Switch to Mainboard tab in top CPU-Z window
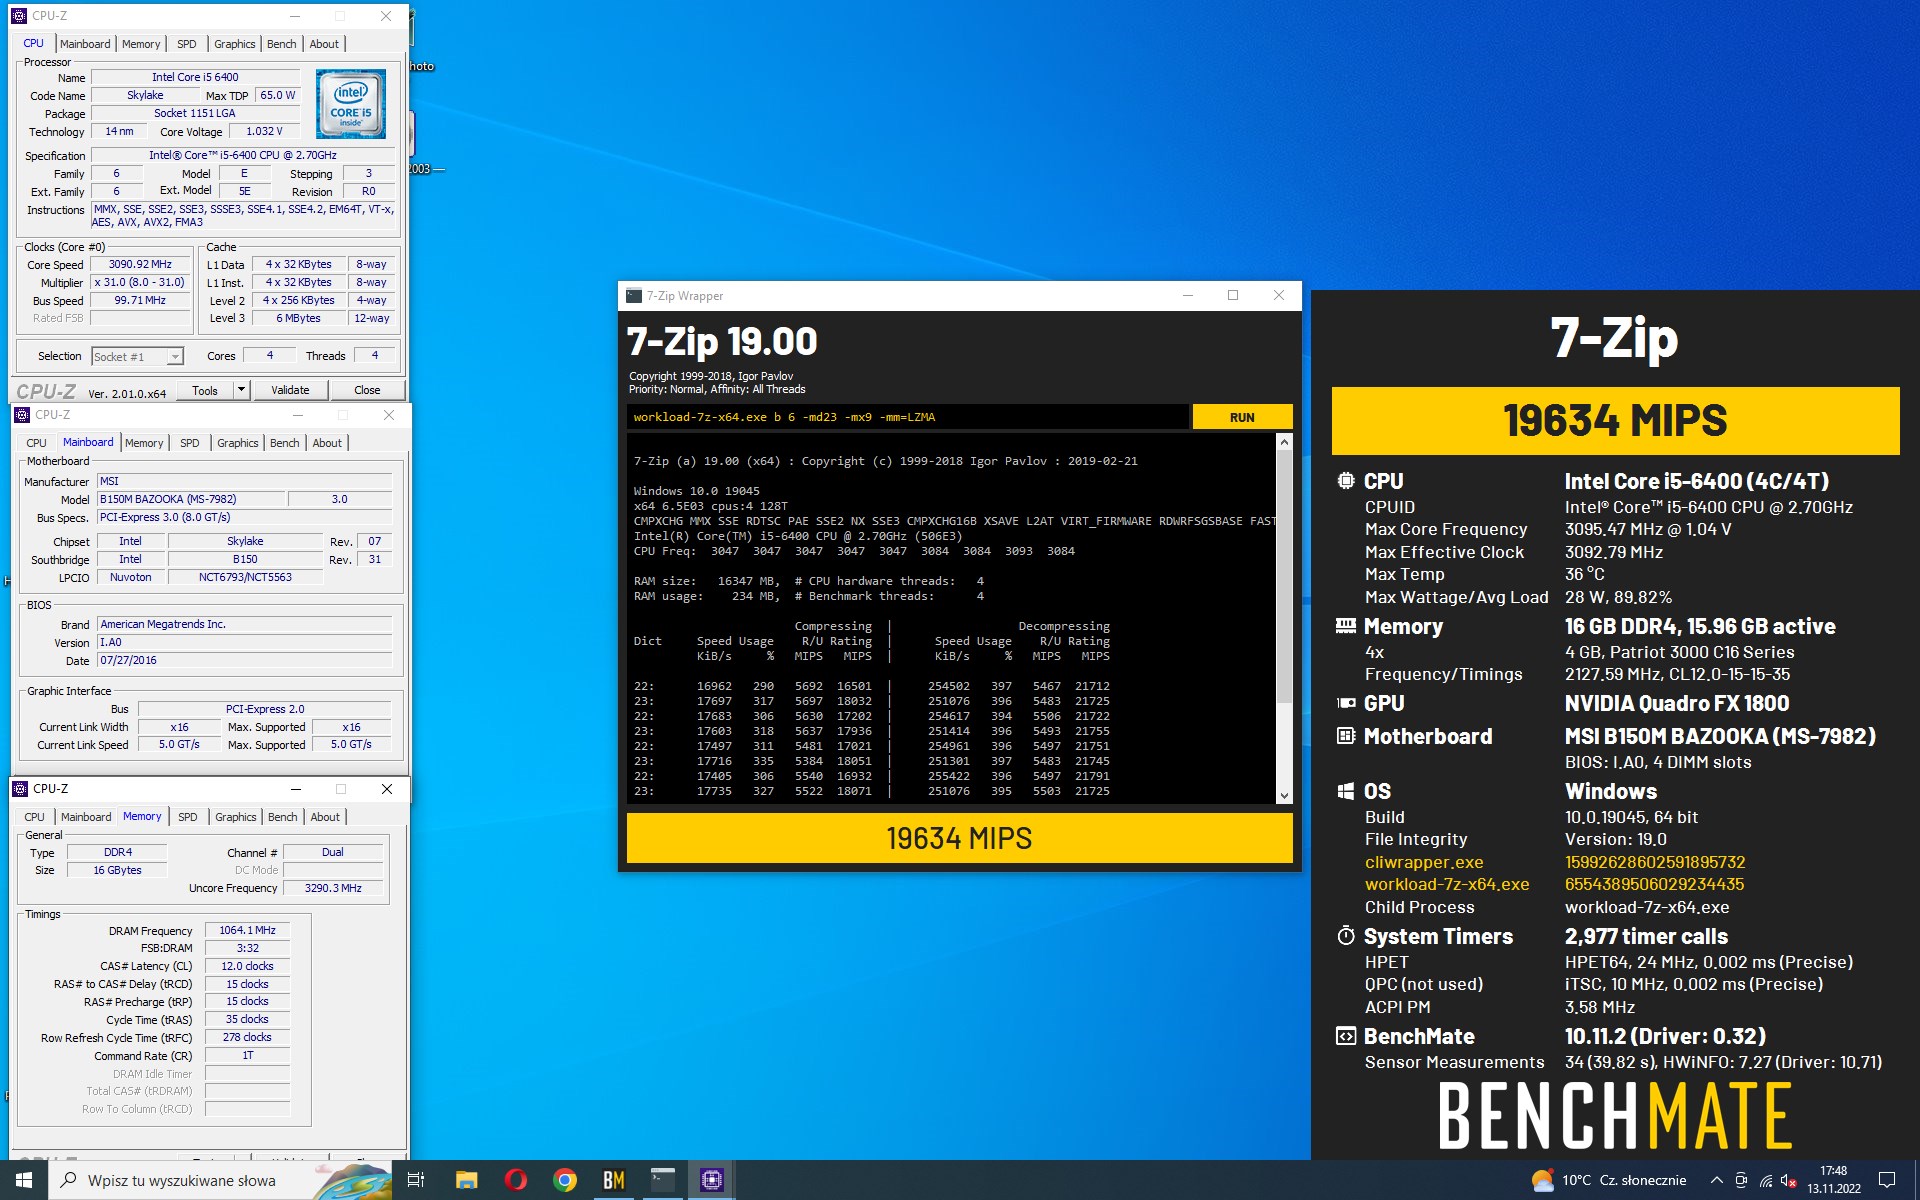 click(85, 44)
